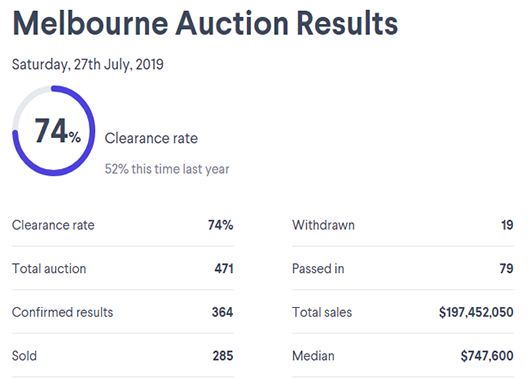Click the 285 sold value

[223, 356]
